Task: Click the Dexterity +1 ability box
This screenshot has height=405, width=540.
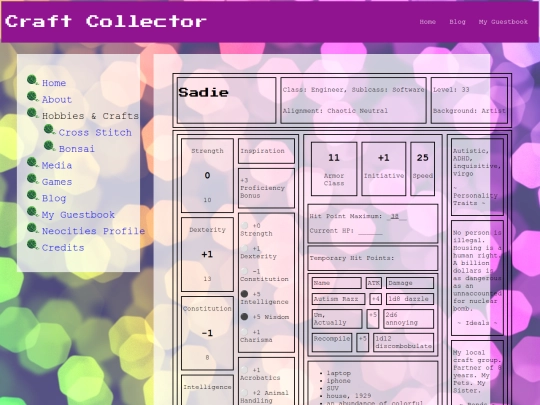Action: 207,254
